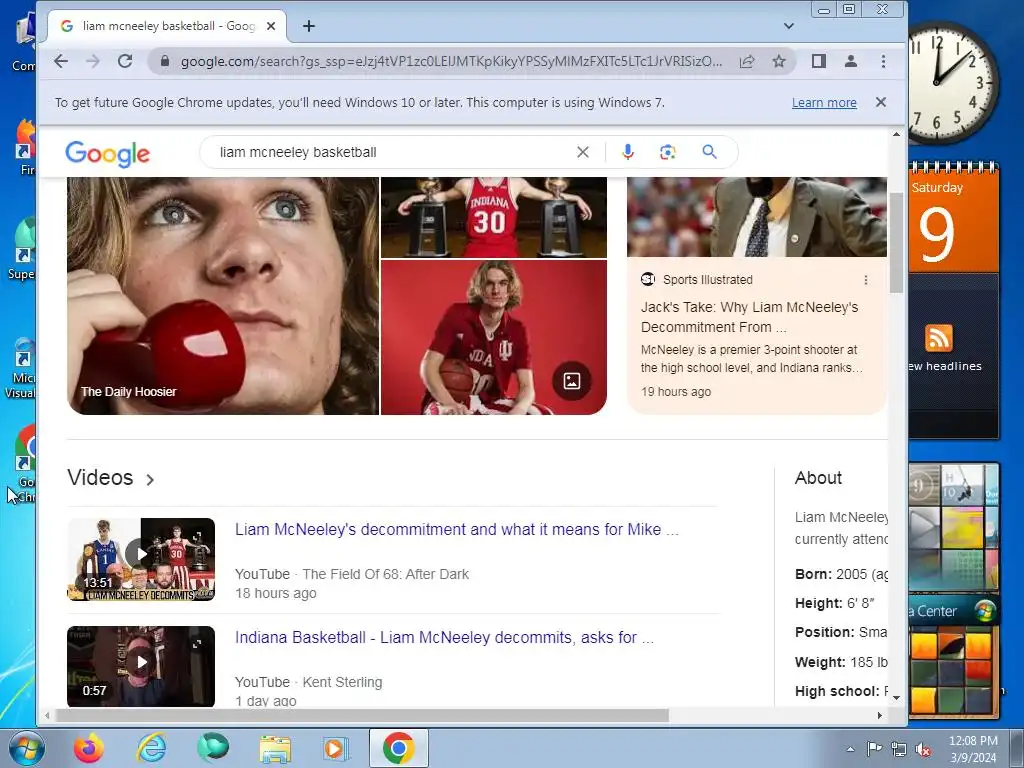Reload the Google search page
The height and width of the screenshot is (768, 1024).
coord(125,61)
